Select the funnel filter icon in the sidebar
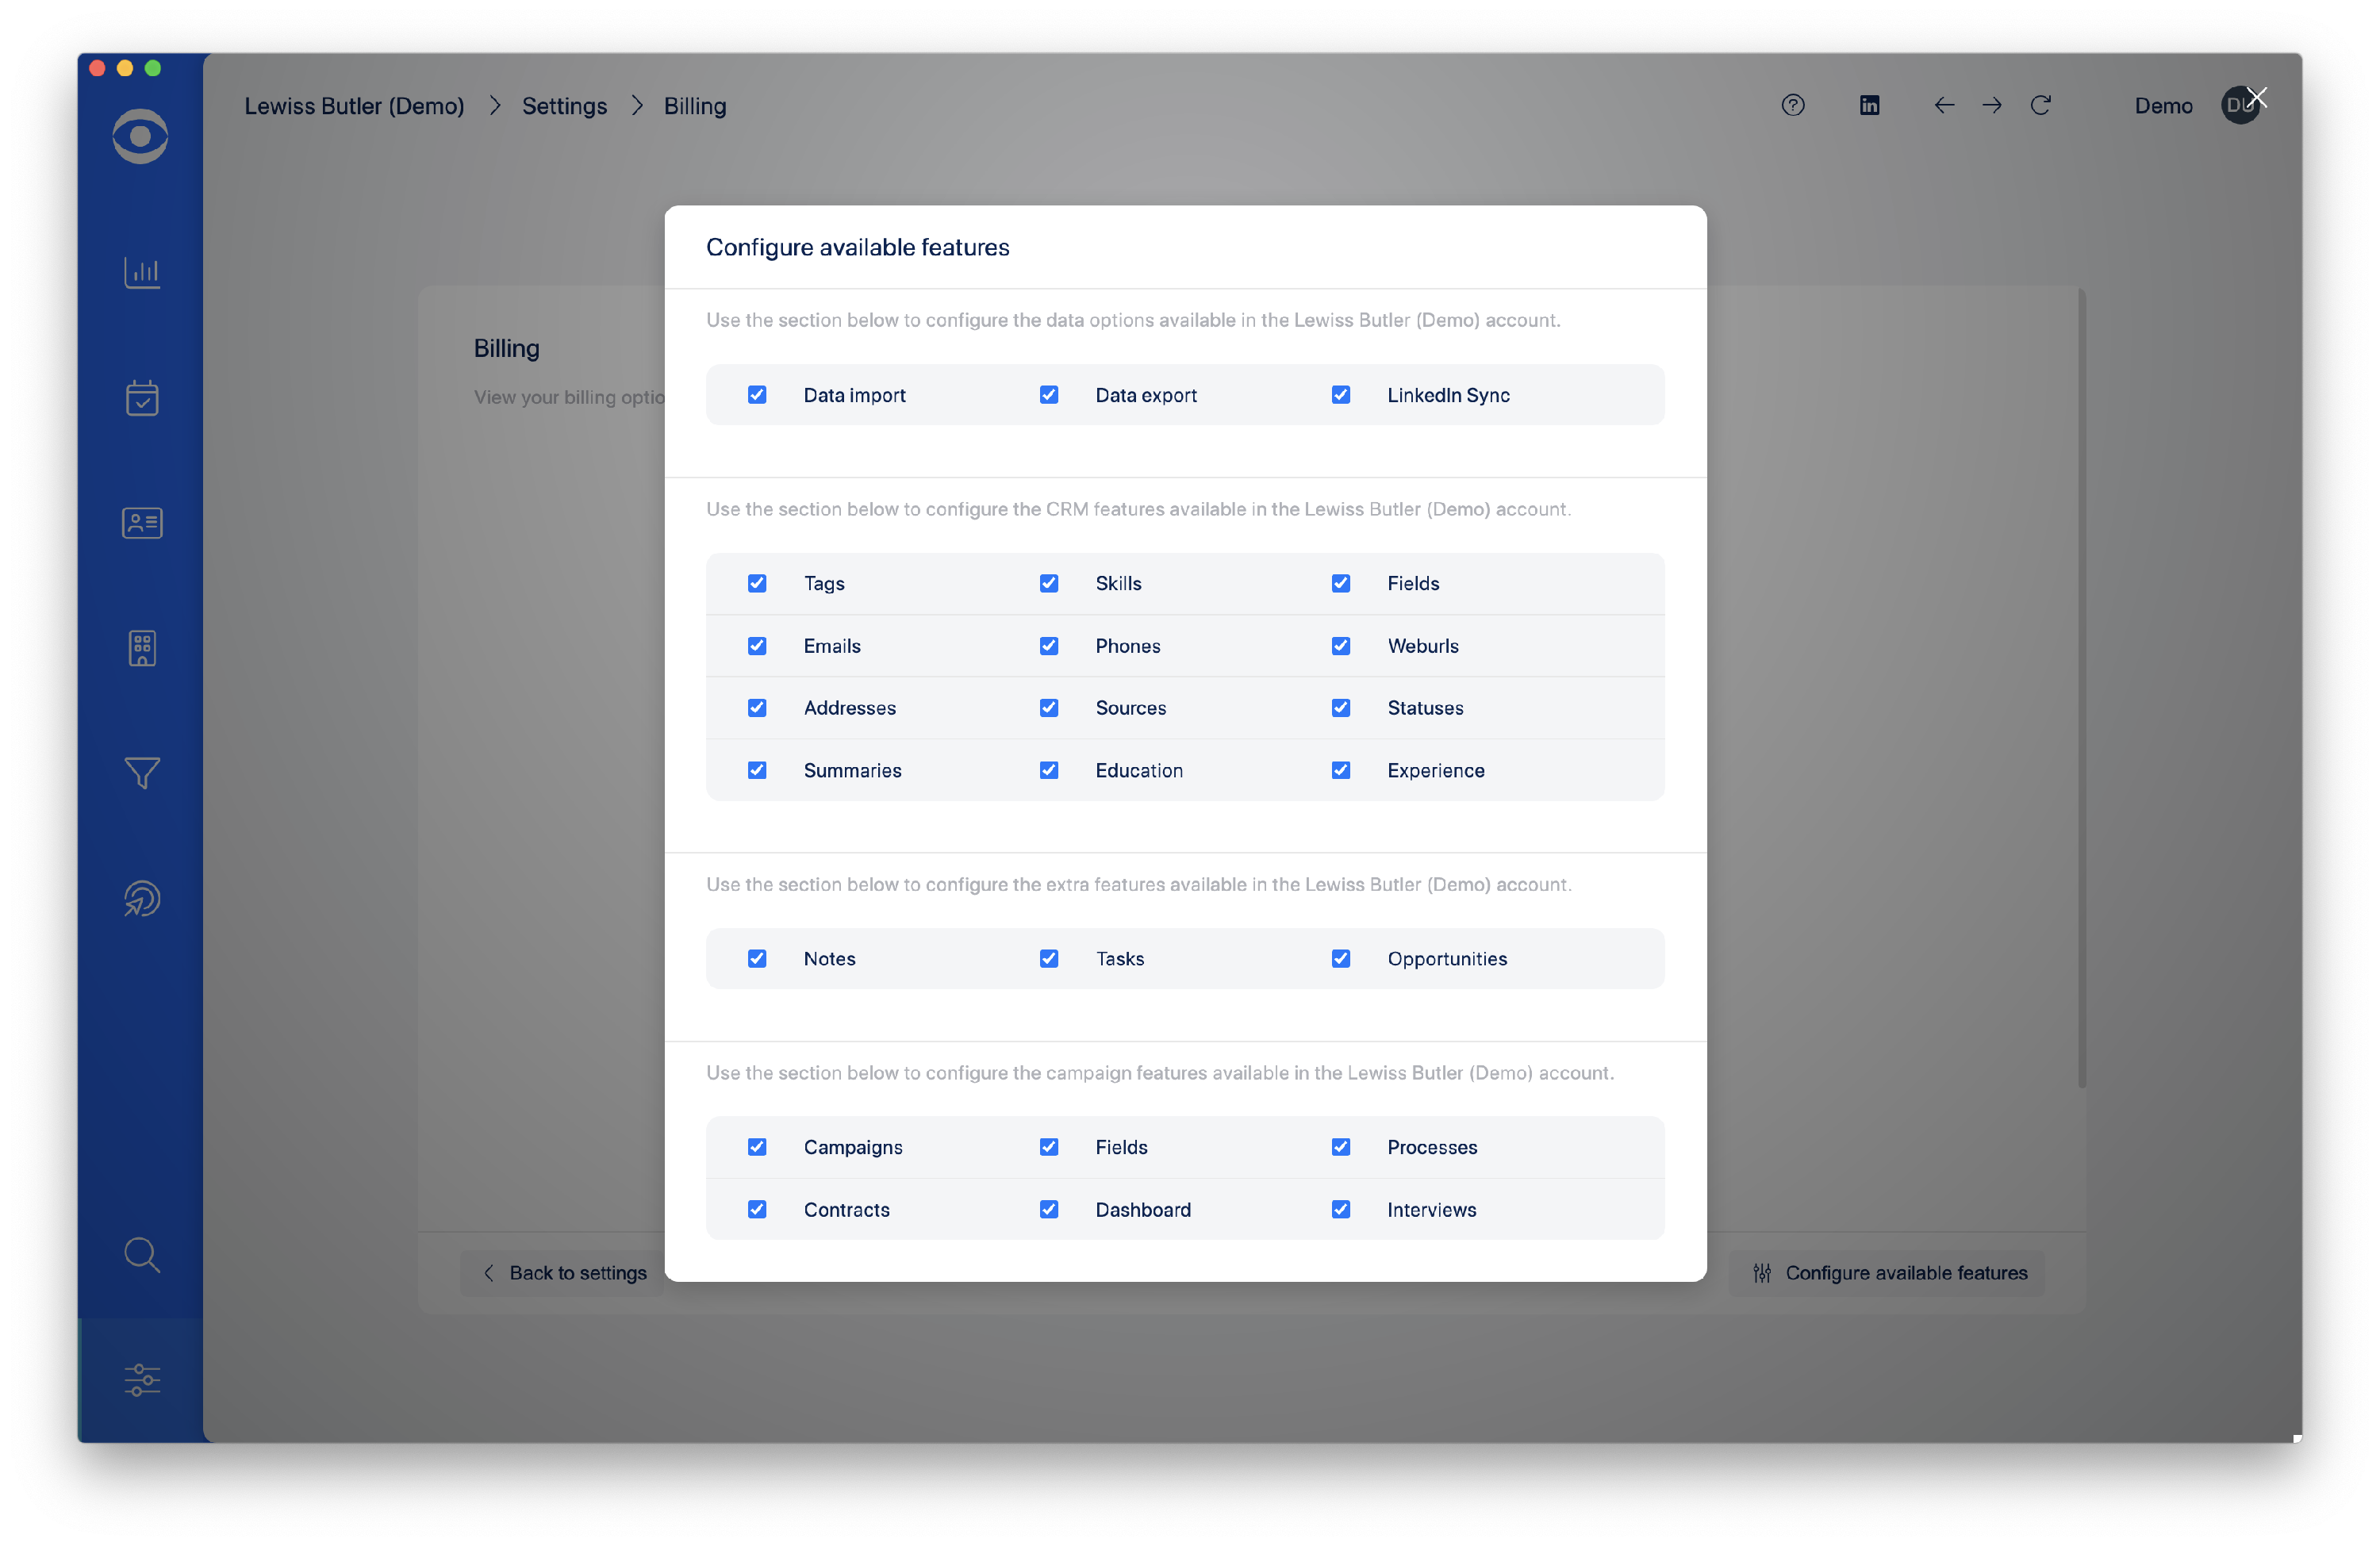The width and height of the screenshot is (2380, 1546). (x=141, y=773)
